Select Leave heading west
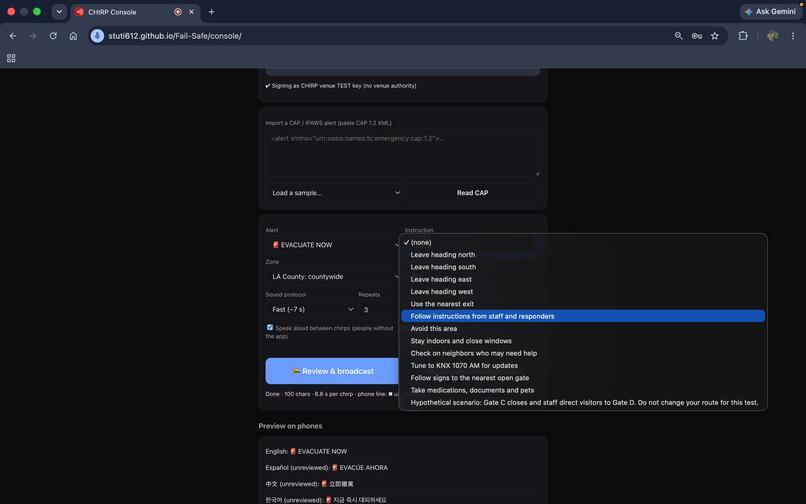806x504 pixels. coord(583,292)
